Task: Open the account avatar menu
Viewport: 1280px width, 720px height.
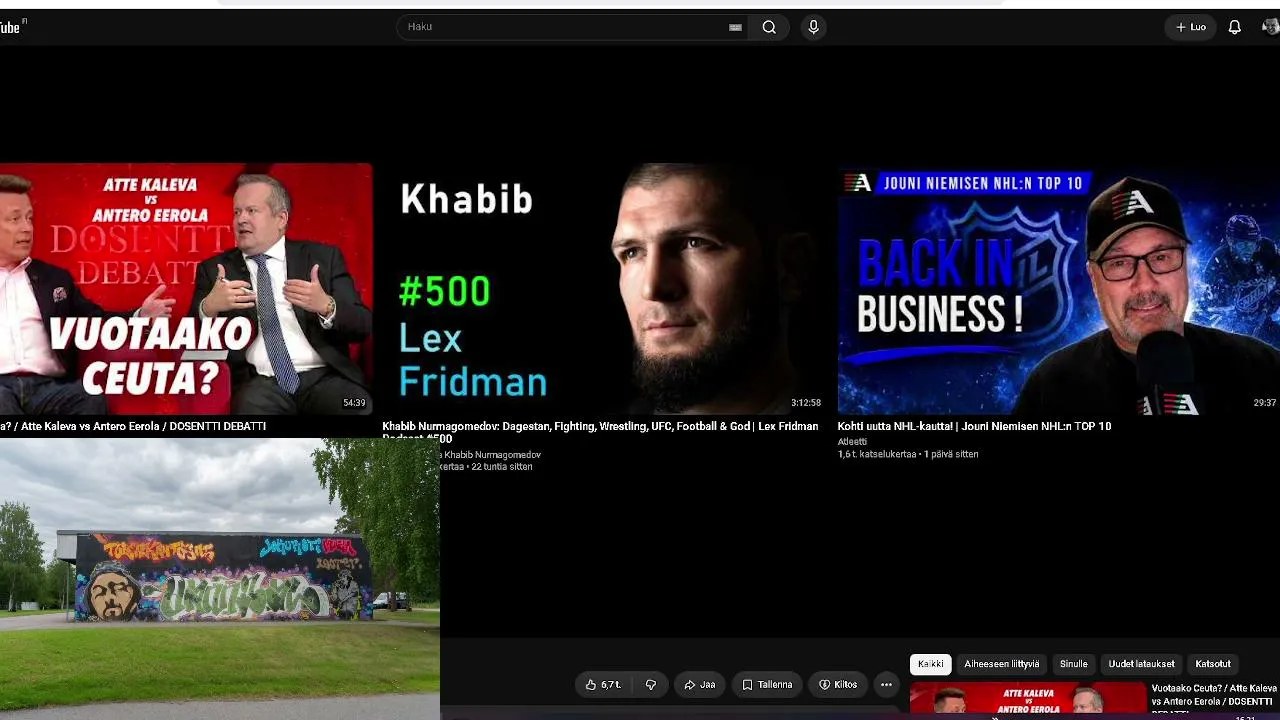Action: point(1271,27)
